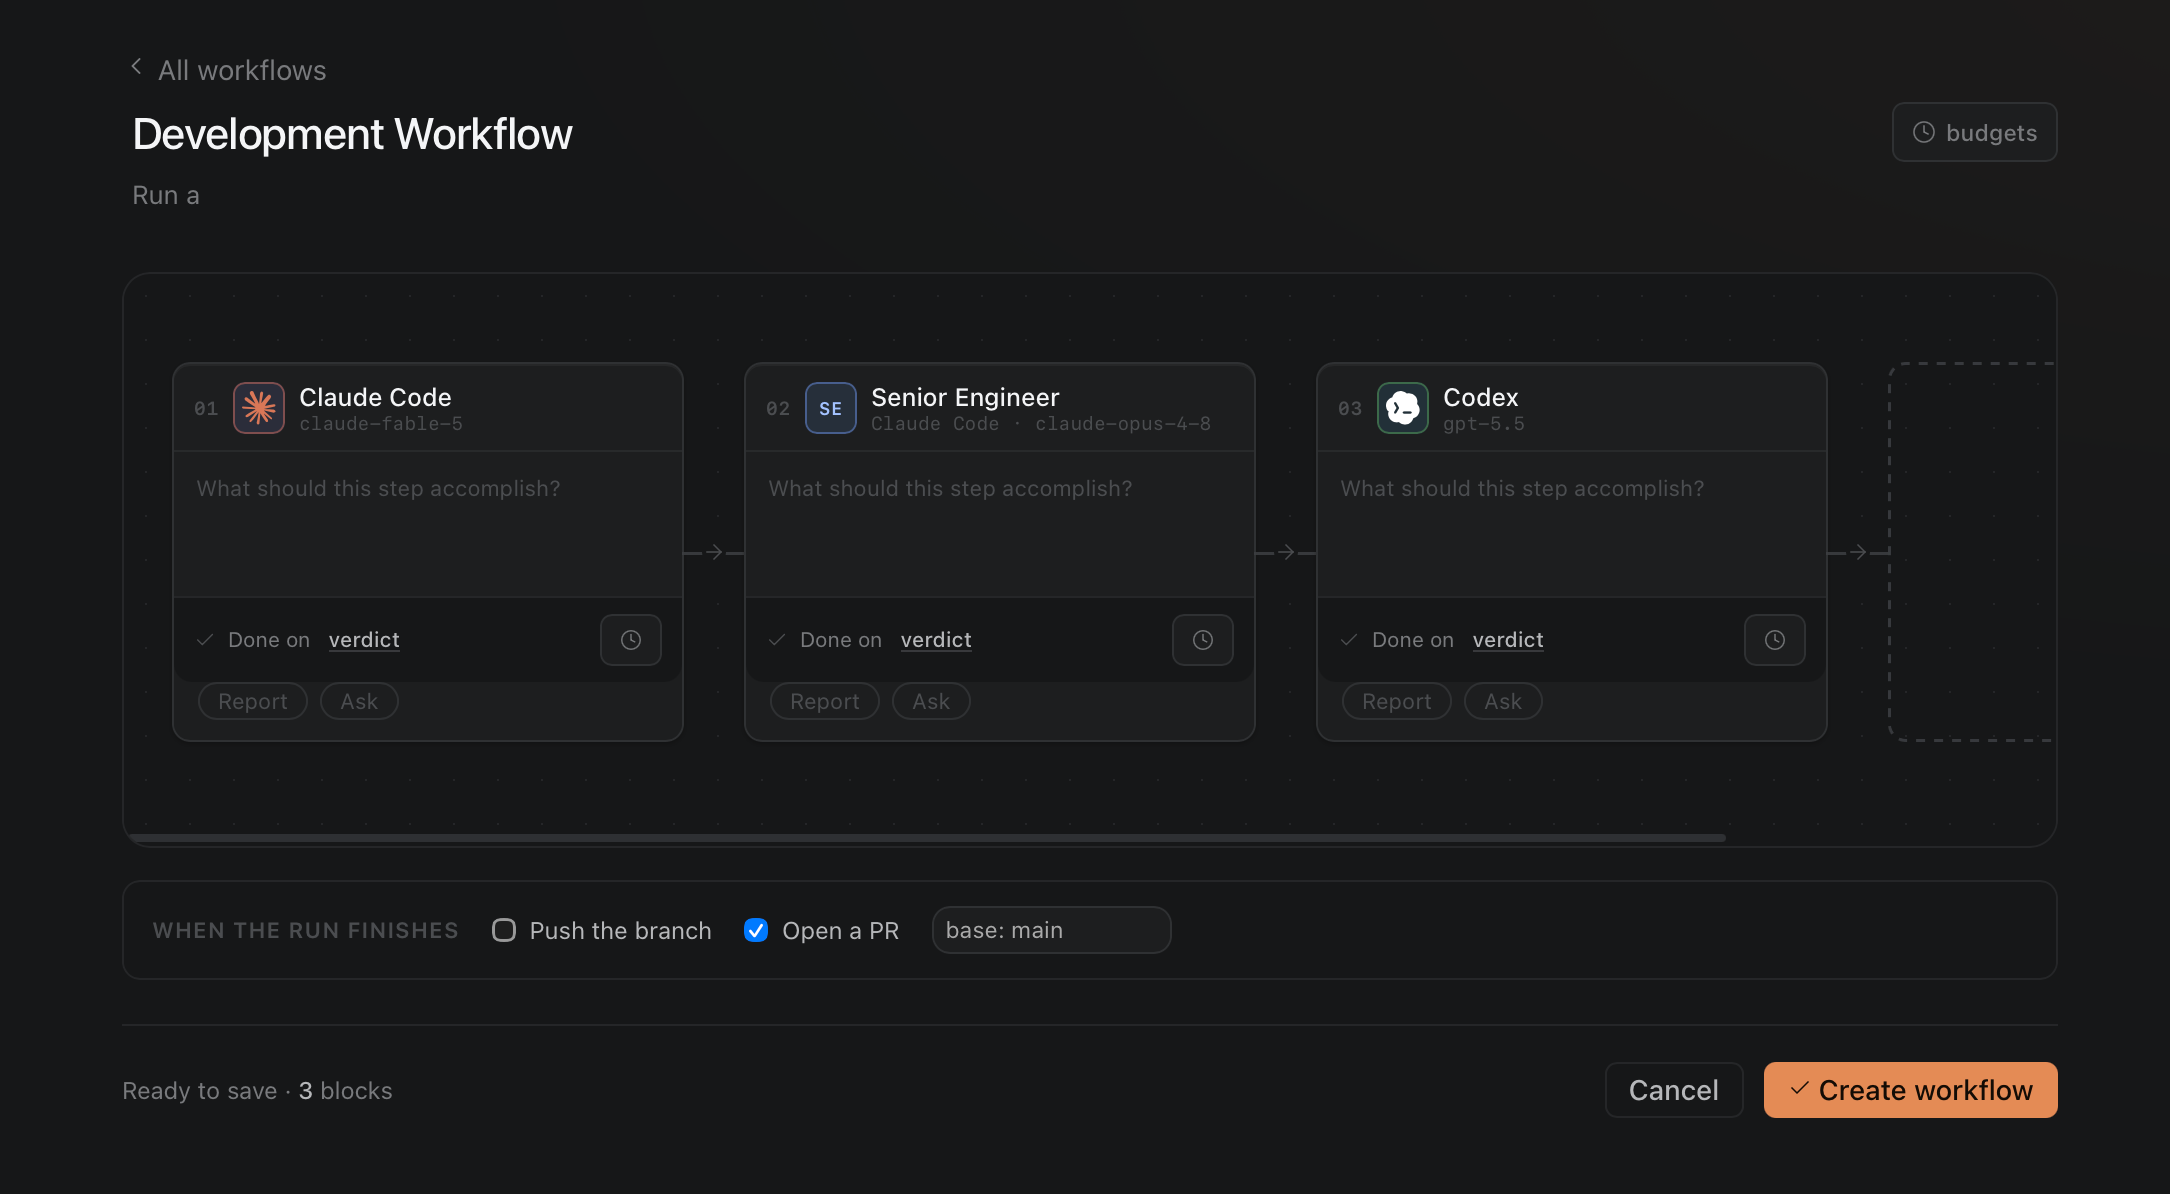Viewport: 2170px width, 1194px height.
Task: Click the Codex step prompt field
Action: point(1572,525)
